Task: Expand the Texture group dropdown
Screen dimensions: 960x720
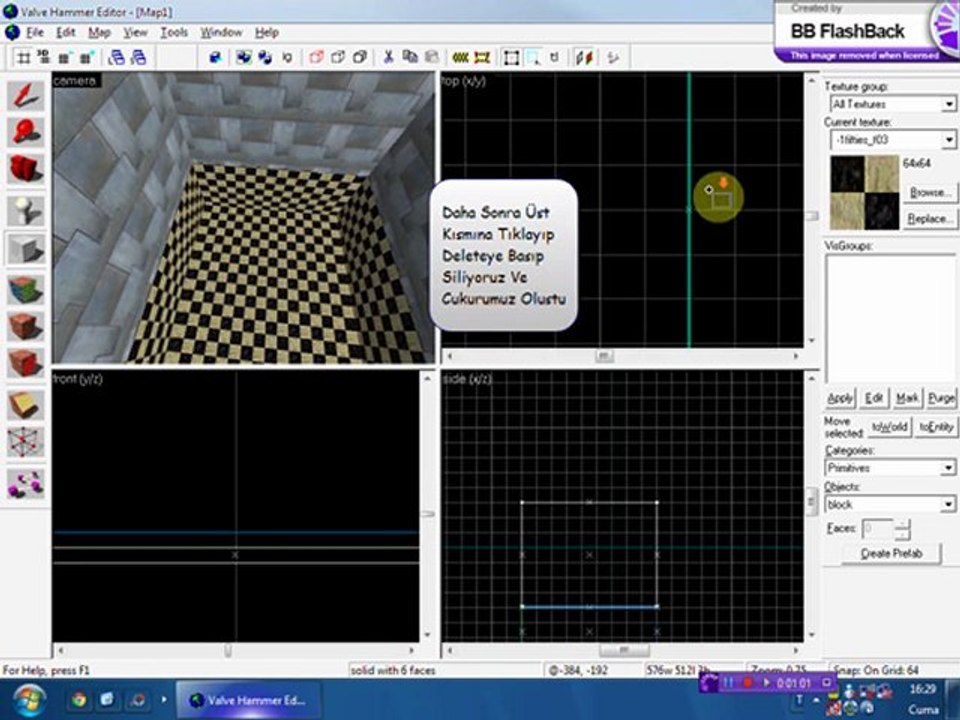Action: click(948, 104)
